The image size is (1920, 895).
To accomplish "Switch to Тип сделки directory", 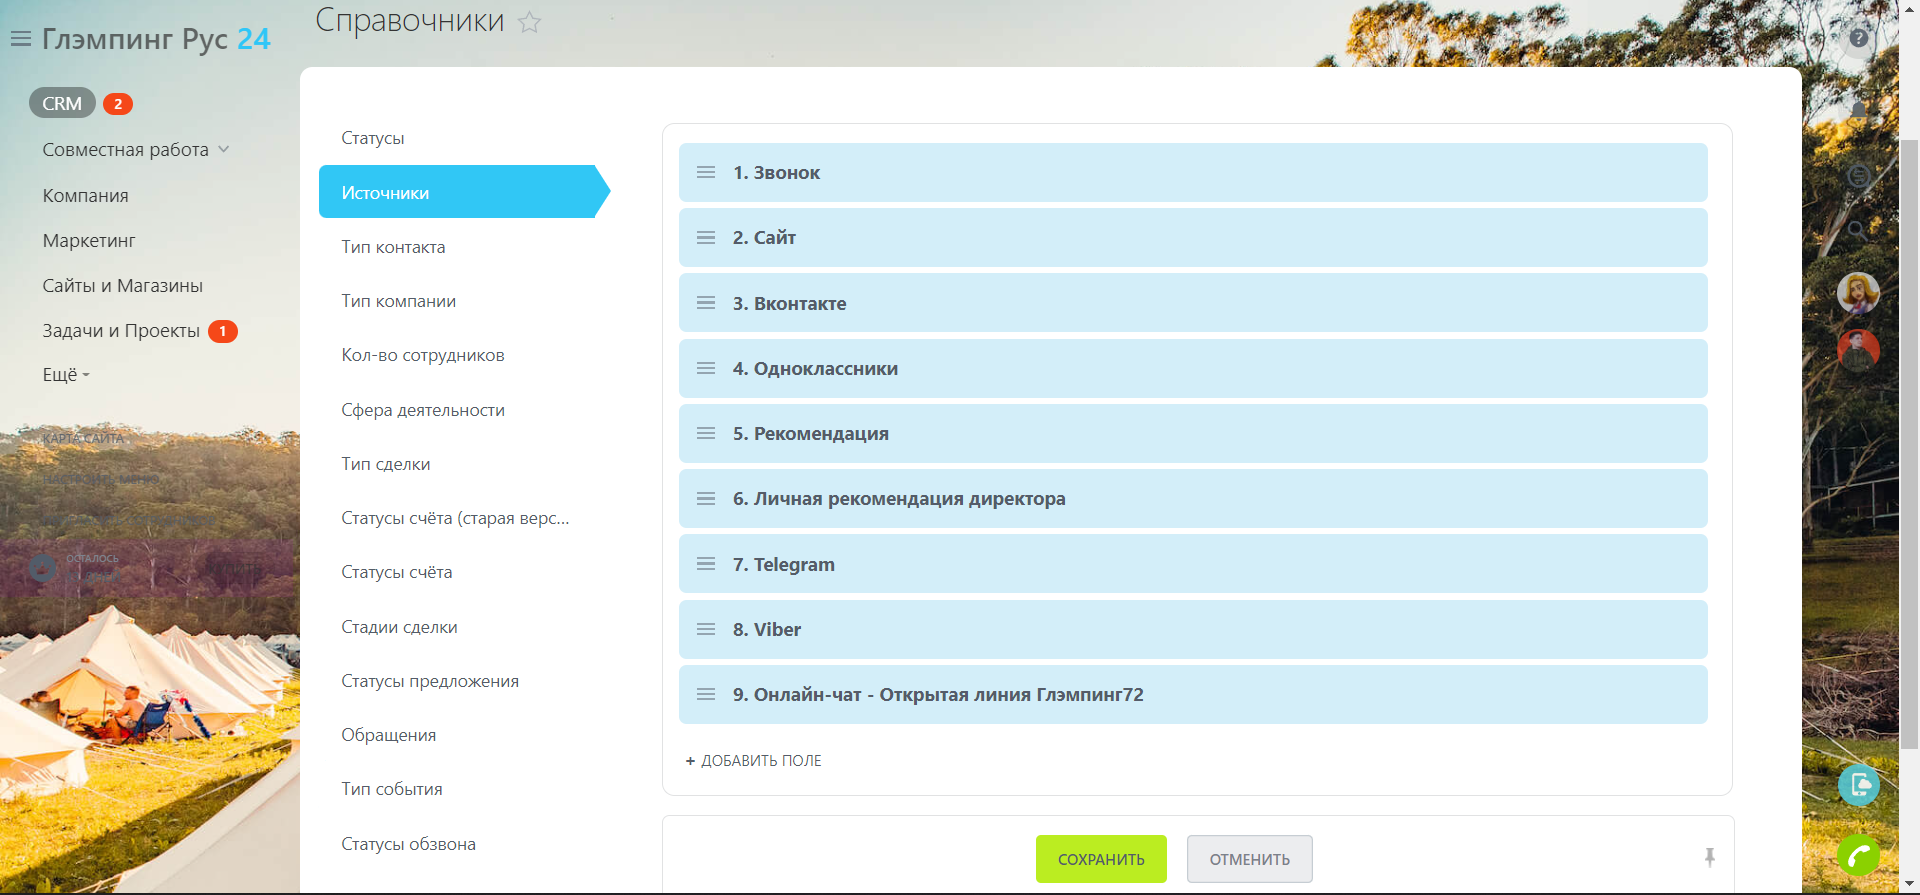I will coord(386,464).
